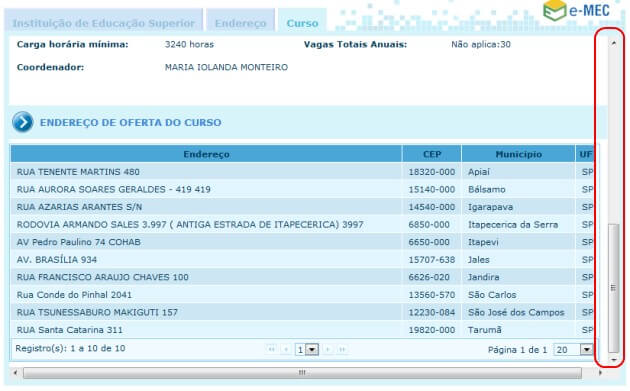The width and height of the screenshot is (630, 391).
Task: Select the RUA AZARIAS ARANTES S/N address
Action: pyautogui.click(x=79, y=207)
